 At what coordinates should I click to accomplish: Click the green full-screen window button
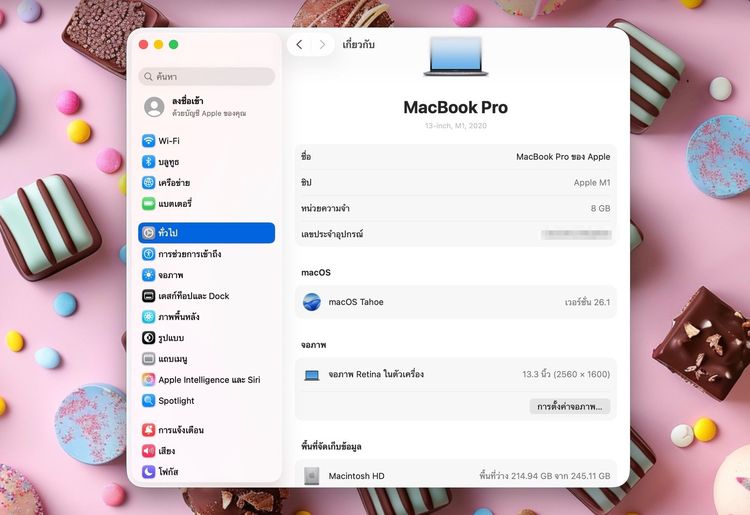[x=174, y=44]
